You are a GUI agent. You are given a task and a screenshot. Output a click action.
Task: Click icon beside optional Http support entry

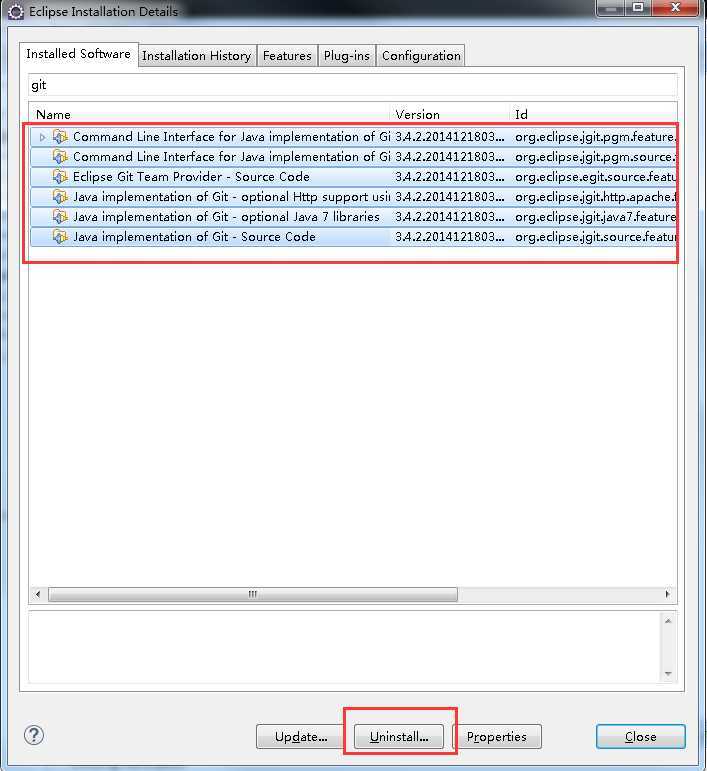click(60, 197)
